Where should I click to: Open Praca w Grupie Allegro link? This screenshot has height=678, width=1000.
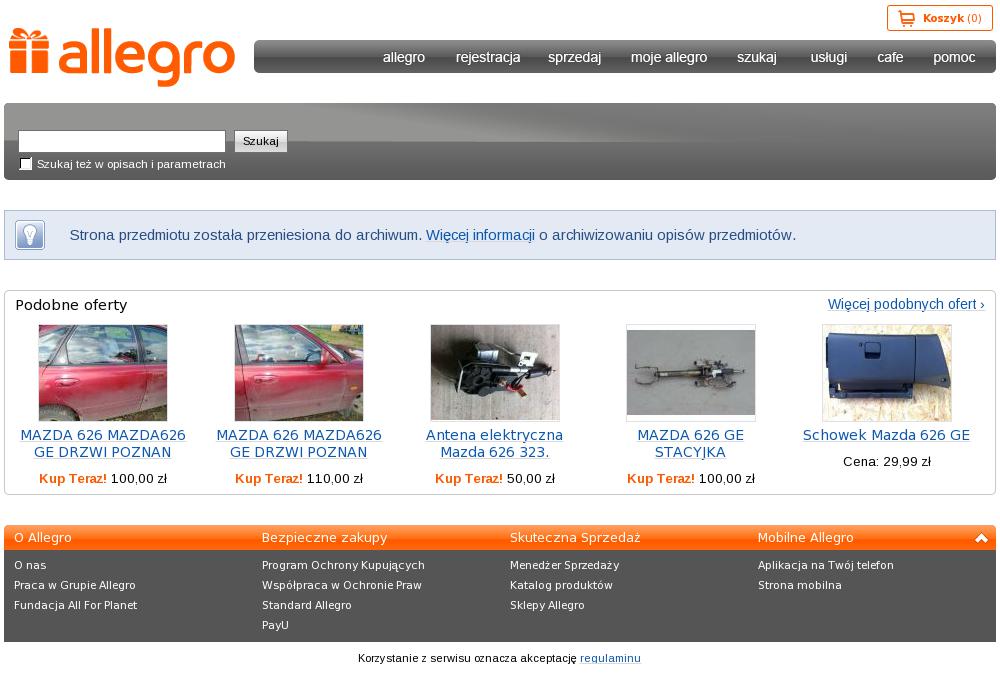[75, 585]
